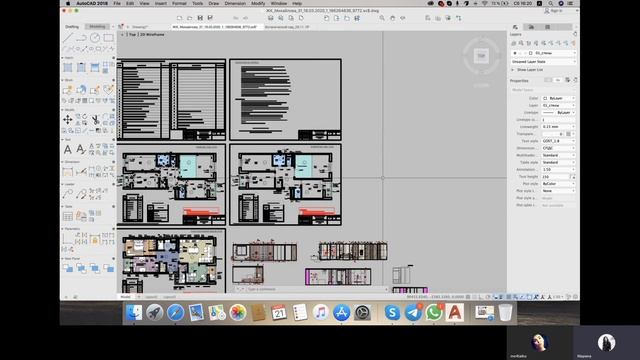Open WhatsApp from the Dock

434,313
